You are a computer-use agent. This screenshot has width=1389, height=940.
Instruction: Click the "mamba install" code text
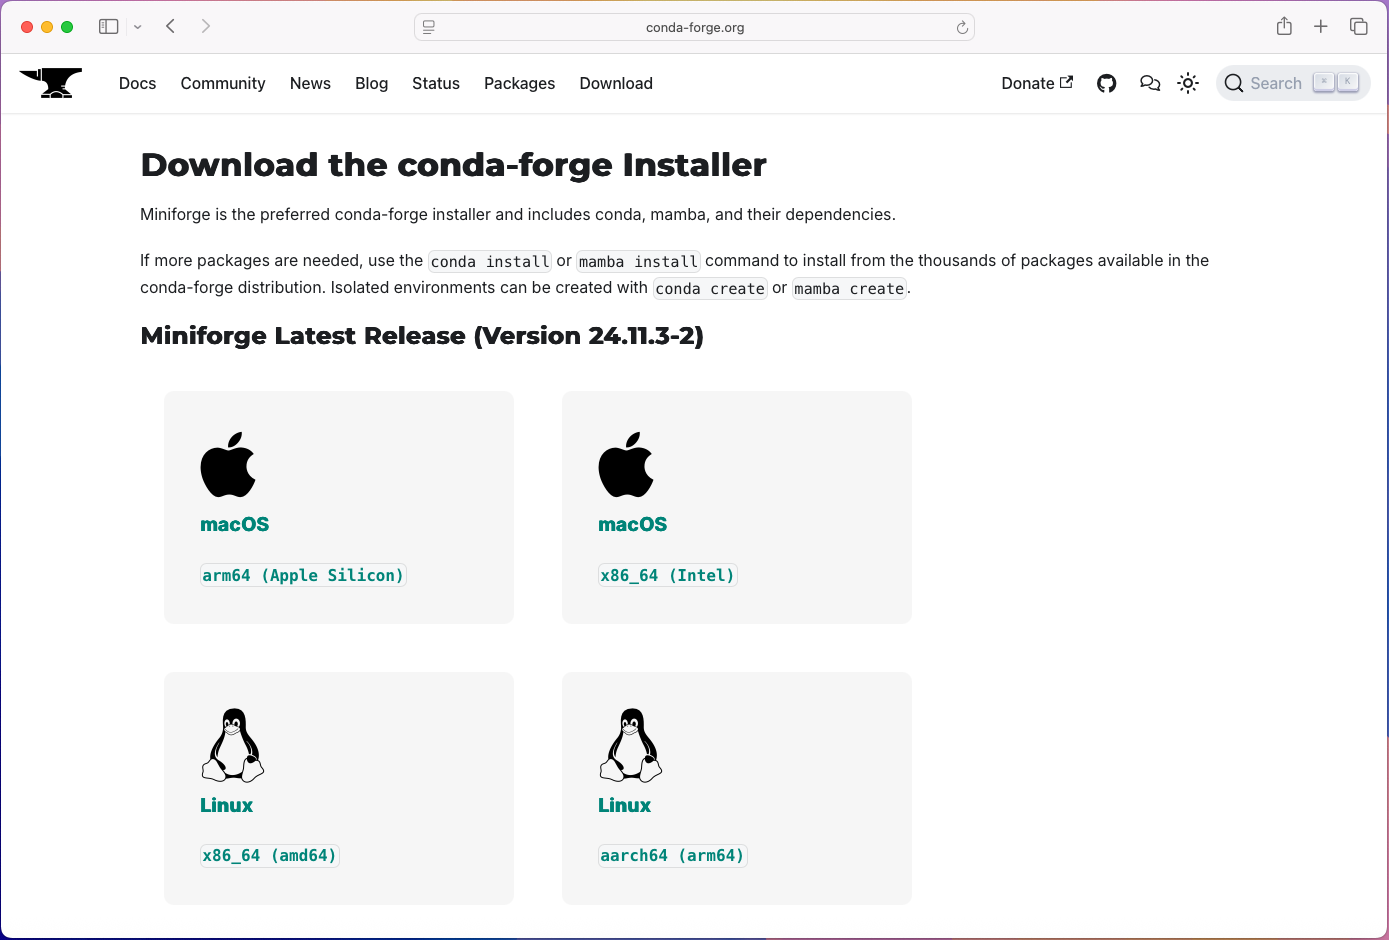pos(639,261)
